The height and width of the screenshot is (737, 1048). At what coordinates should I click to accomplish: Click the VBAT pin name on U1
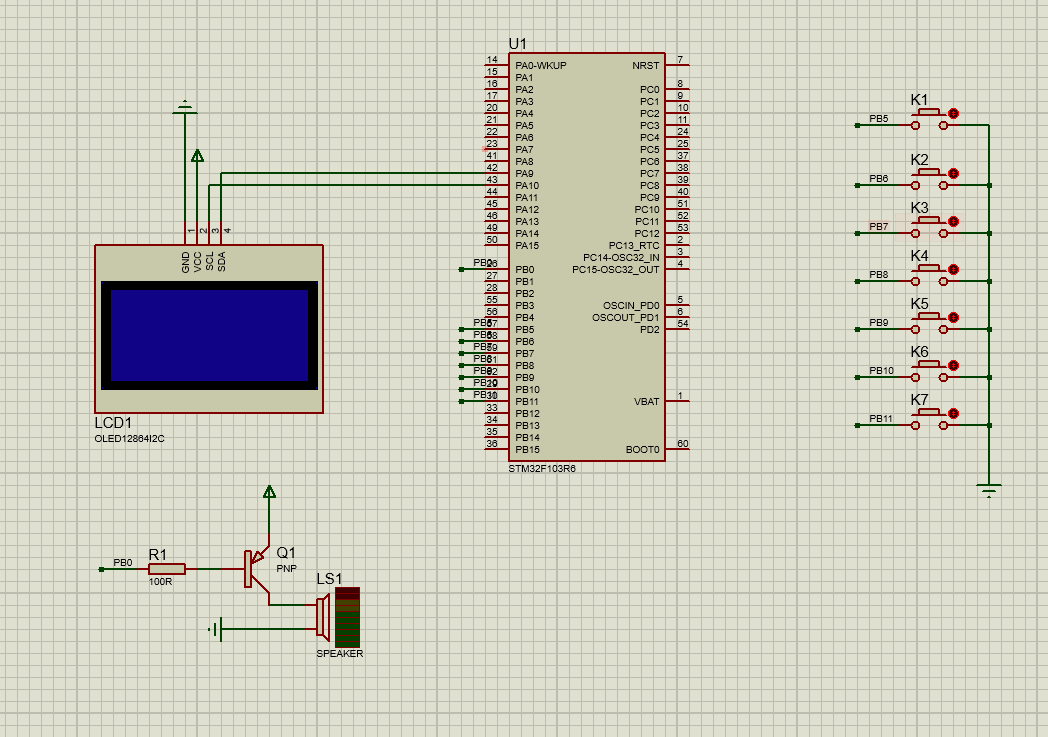pyautogui.click(x=646, y=402)
